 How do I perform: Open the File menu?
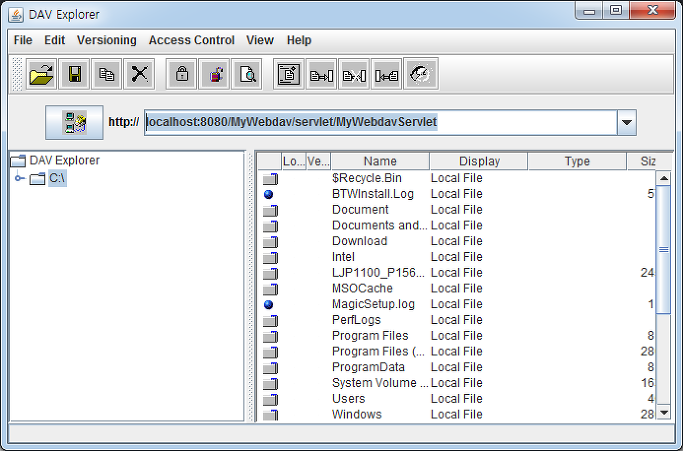(23, 40)
